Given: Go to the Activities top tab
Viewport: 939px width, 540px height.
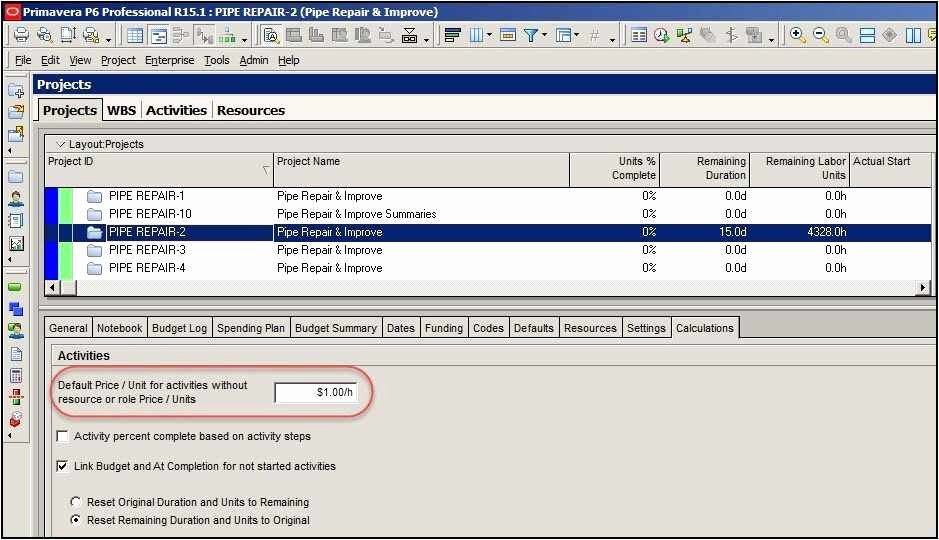Looking at the screenshot, I should 176,111.
